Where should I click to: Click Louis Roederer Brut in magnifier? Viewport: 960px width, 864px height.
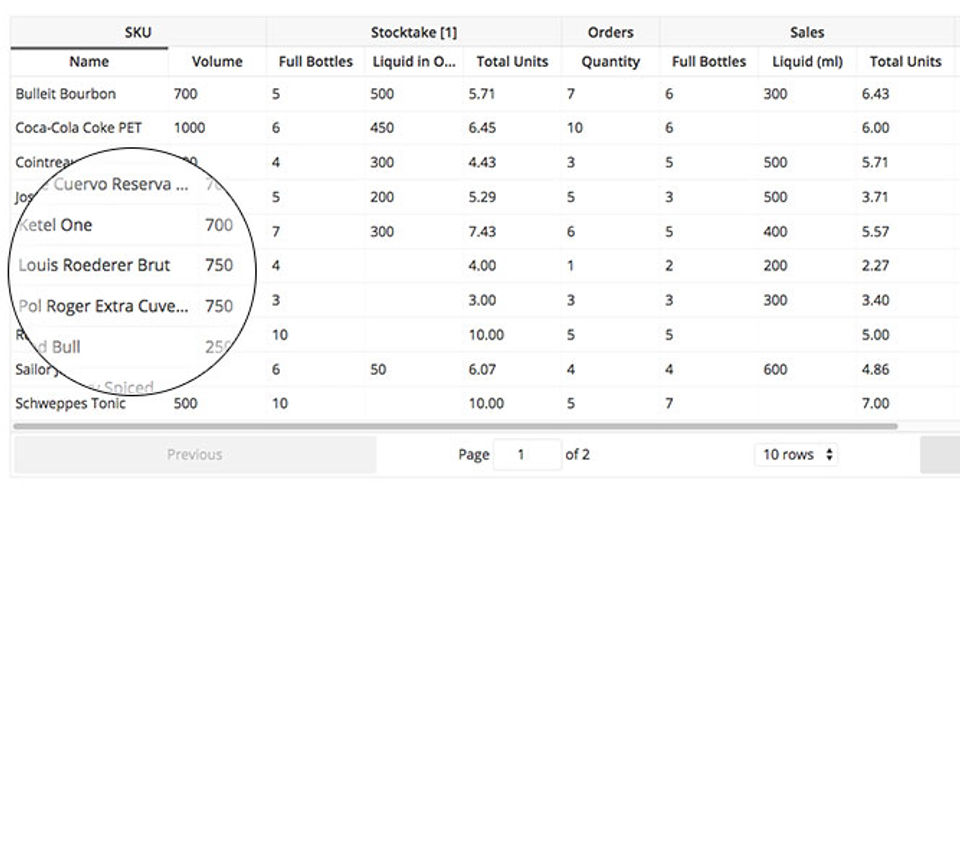click(94, 265)
